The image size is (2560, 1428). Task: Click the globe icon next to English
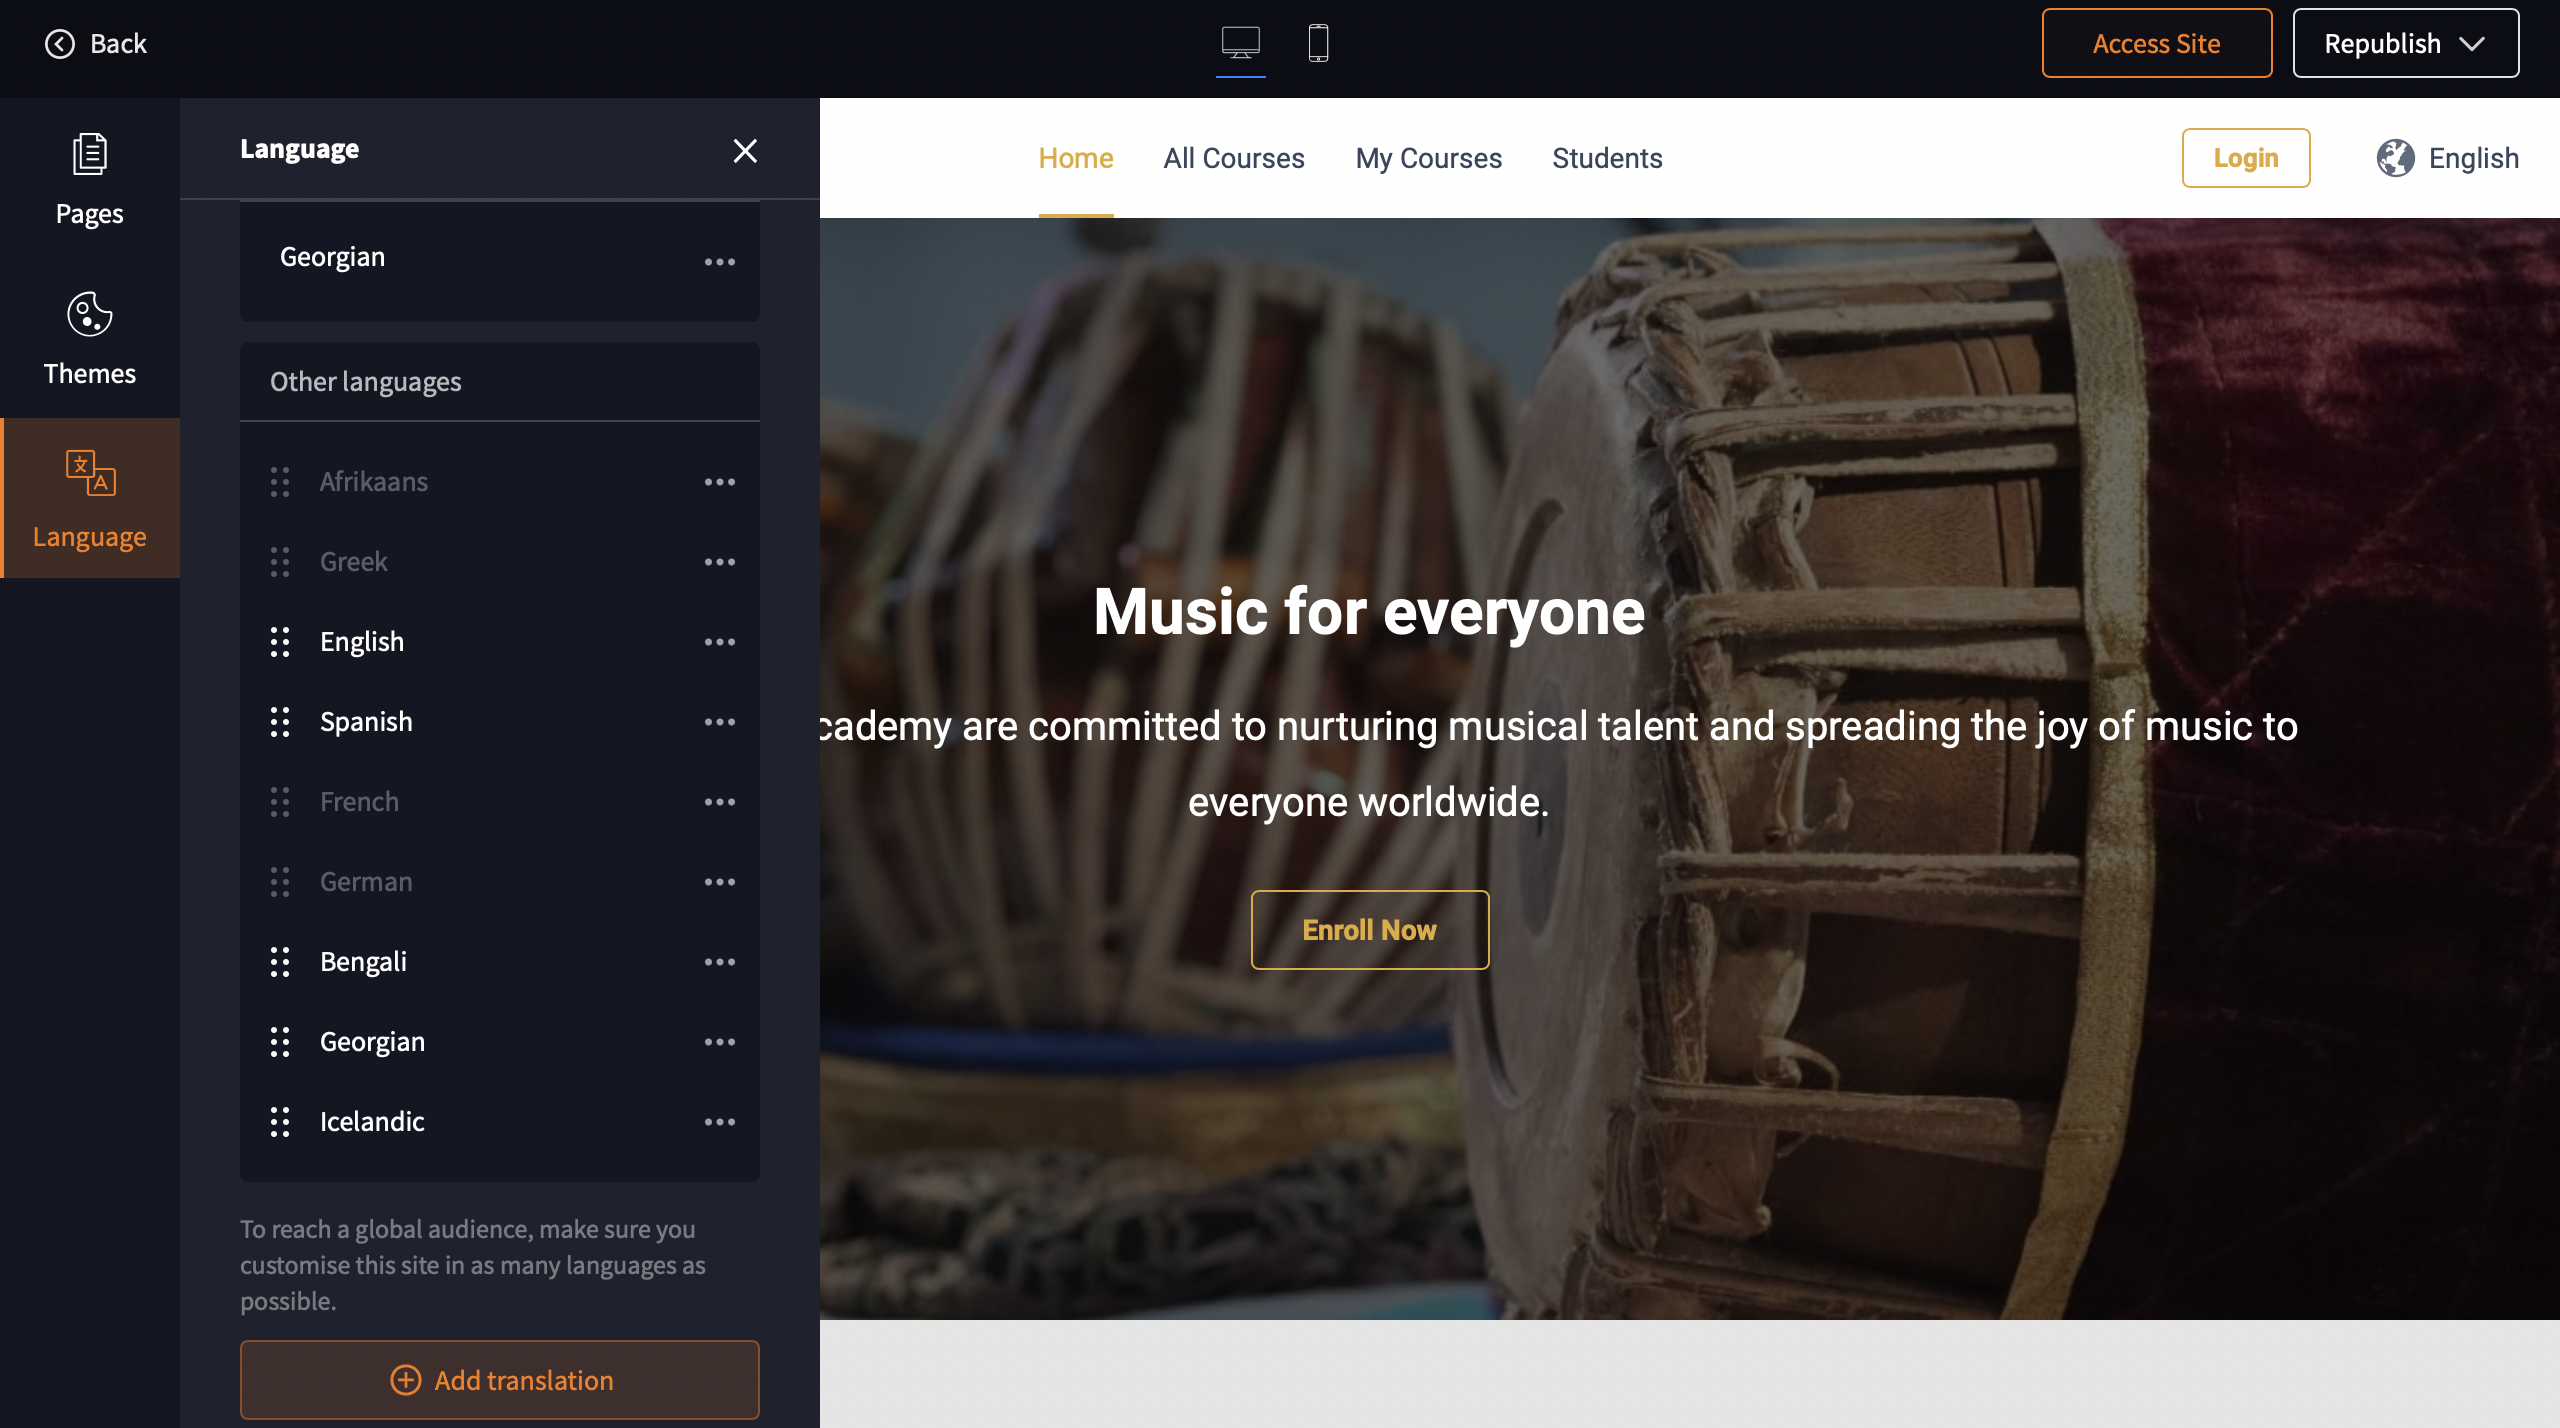pyautogui.click(x=2393, y=157)
